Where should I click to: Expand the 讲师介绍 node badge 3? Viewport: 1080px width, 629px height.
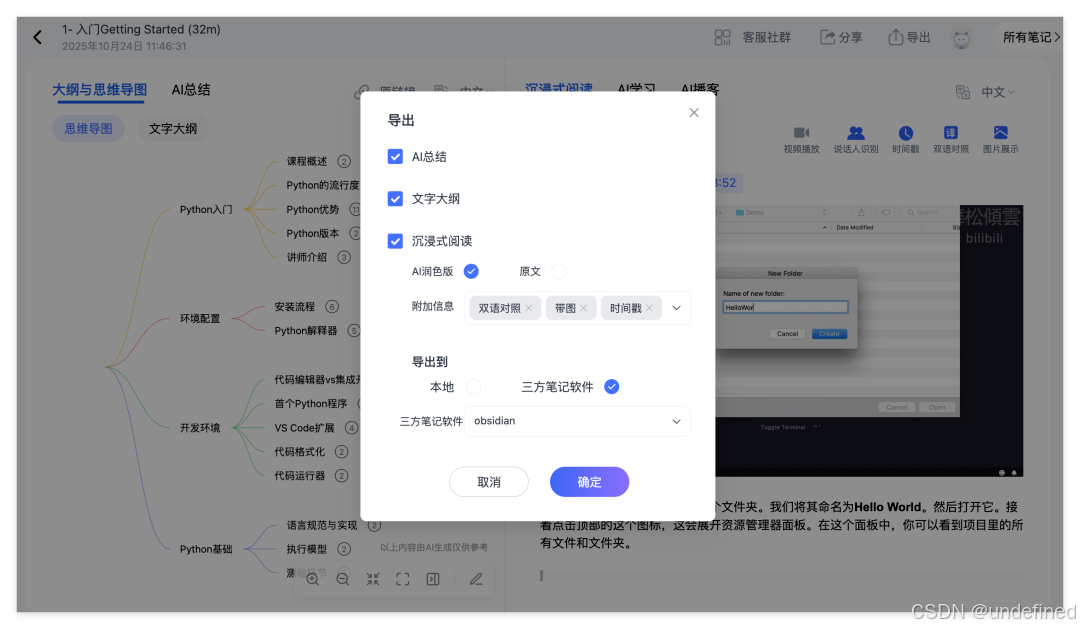(344, 257)
